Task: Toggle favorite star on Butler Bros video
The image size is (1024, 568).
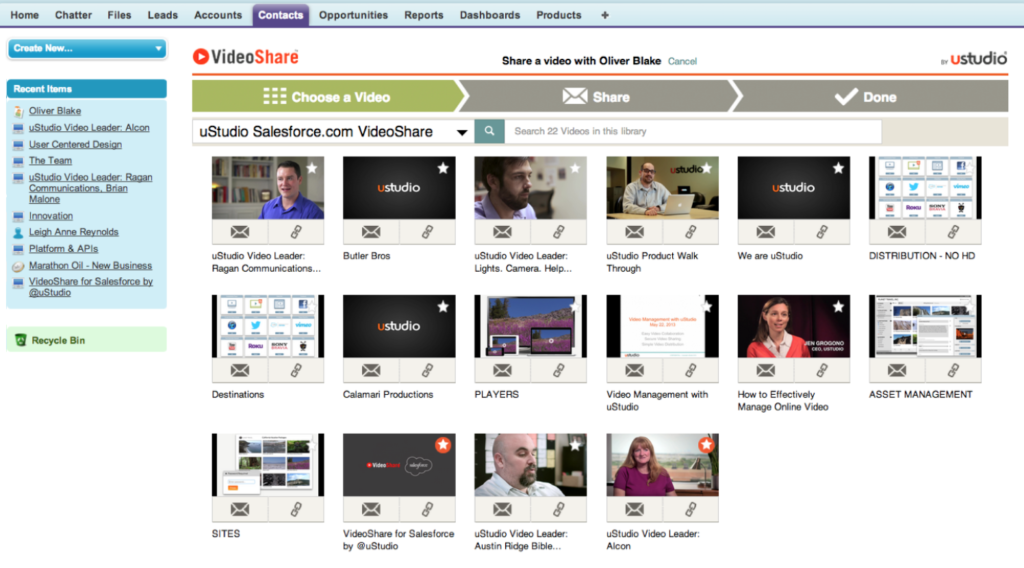Action: pyautogui.click(x=443, y=168)
